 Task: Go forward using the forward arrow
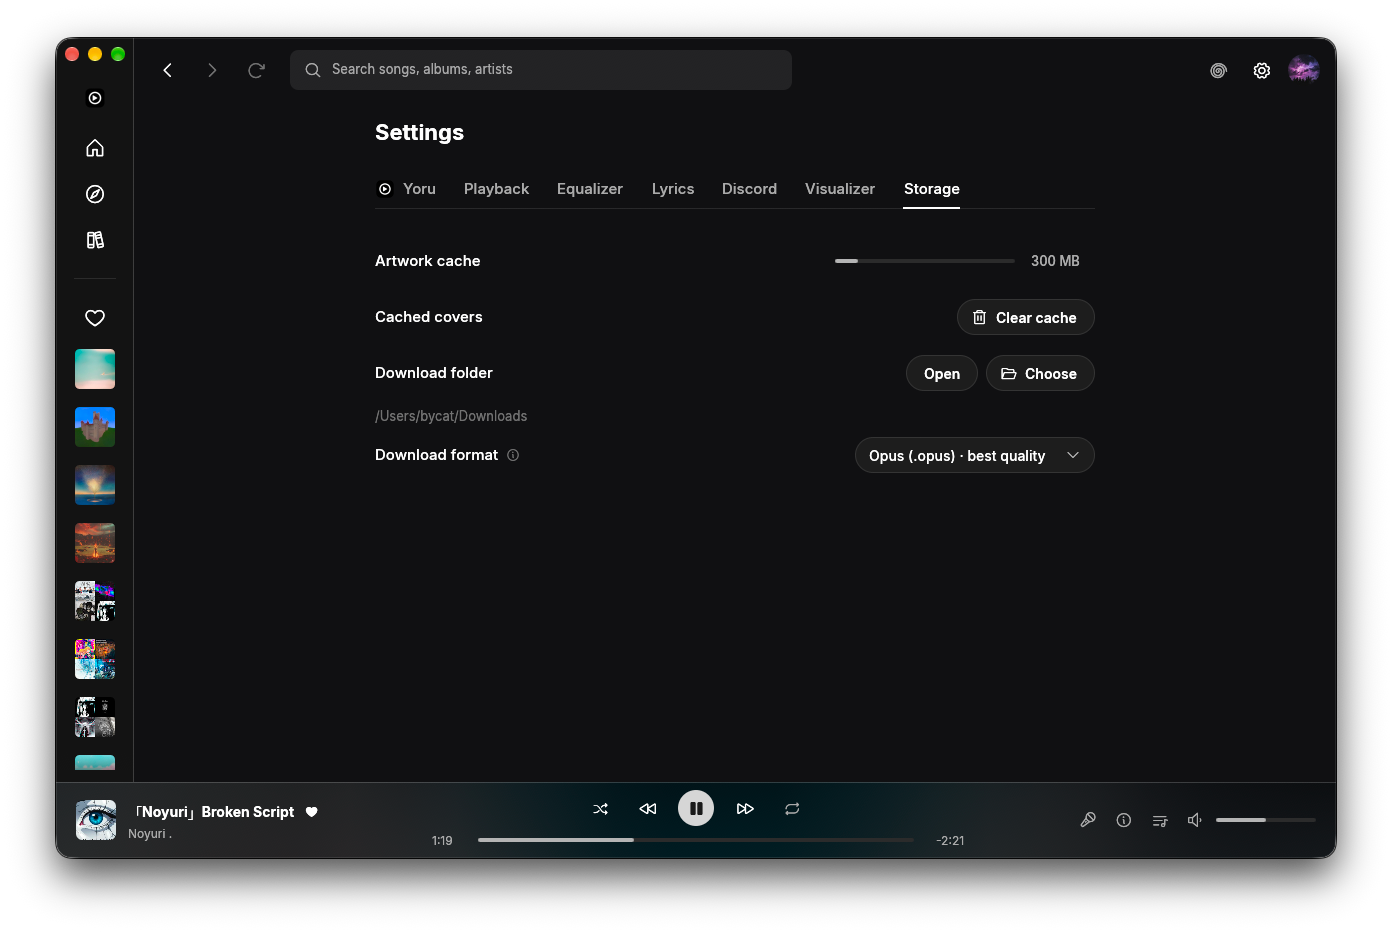(x=212, y=70)
